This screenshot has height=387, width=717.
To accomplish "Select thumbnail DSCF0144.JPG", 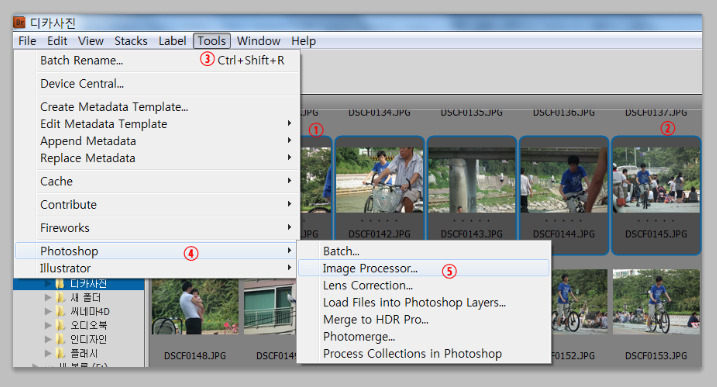I will click(x=564, y=180).
